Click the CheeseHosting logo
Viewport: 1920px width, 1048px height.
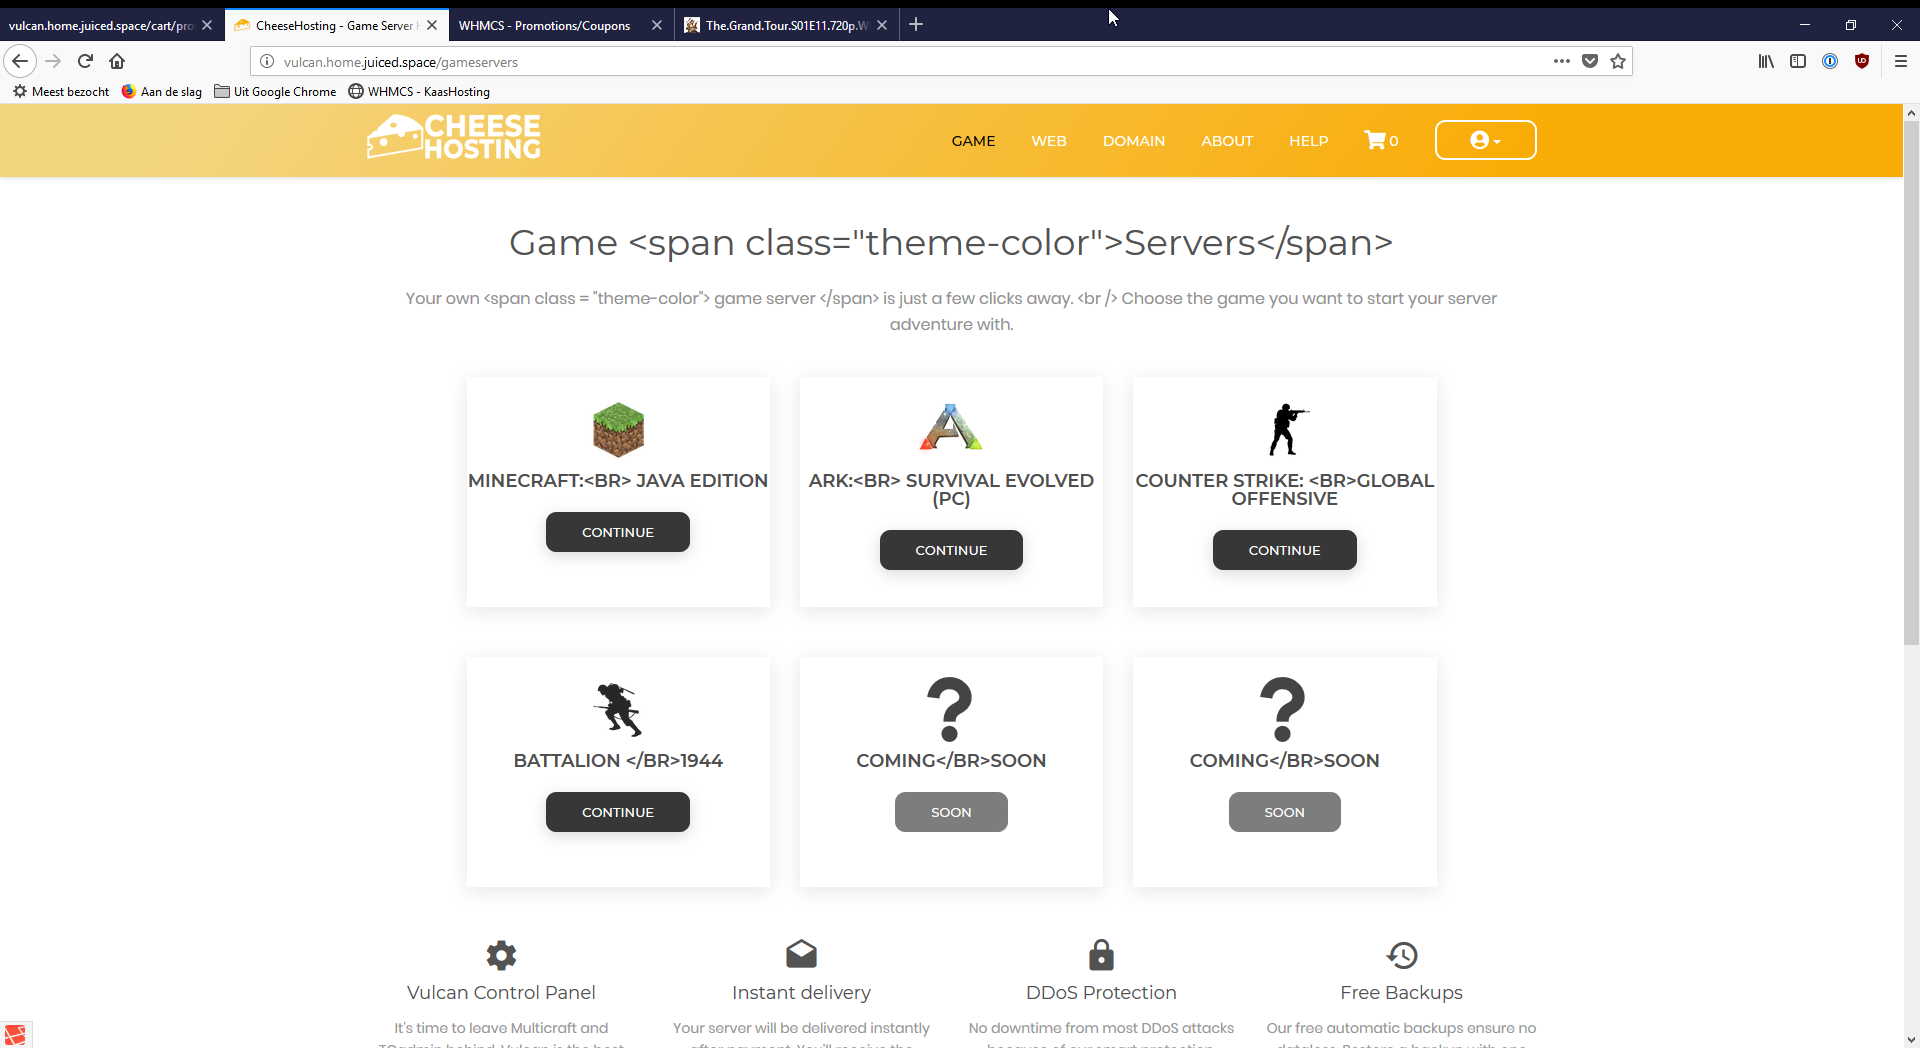pos(454,138)
